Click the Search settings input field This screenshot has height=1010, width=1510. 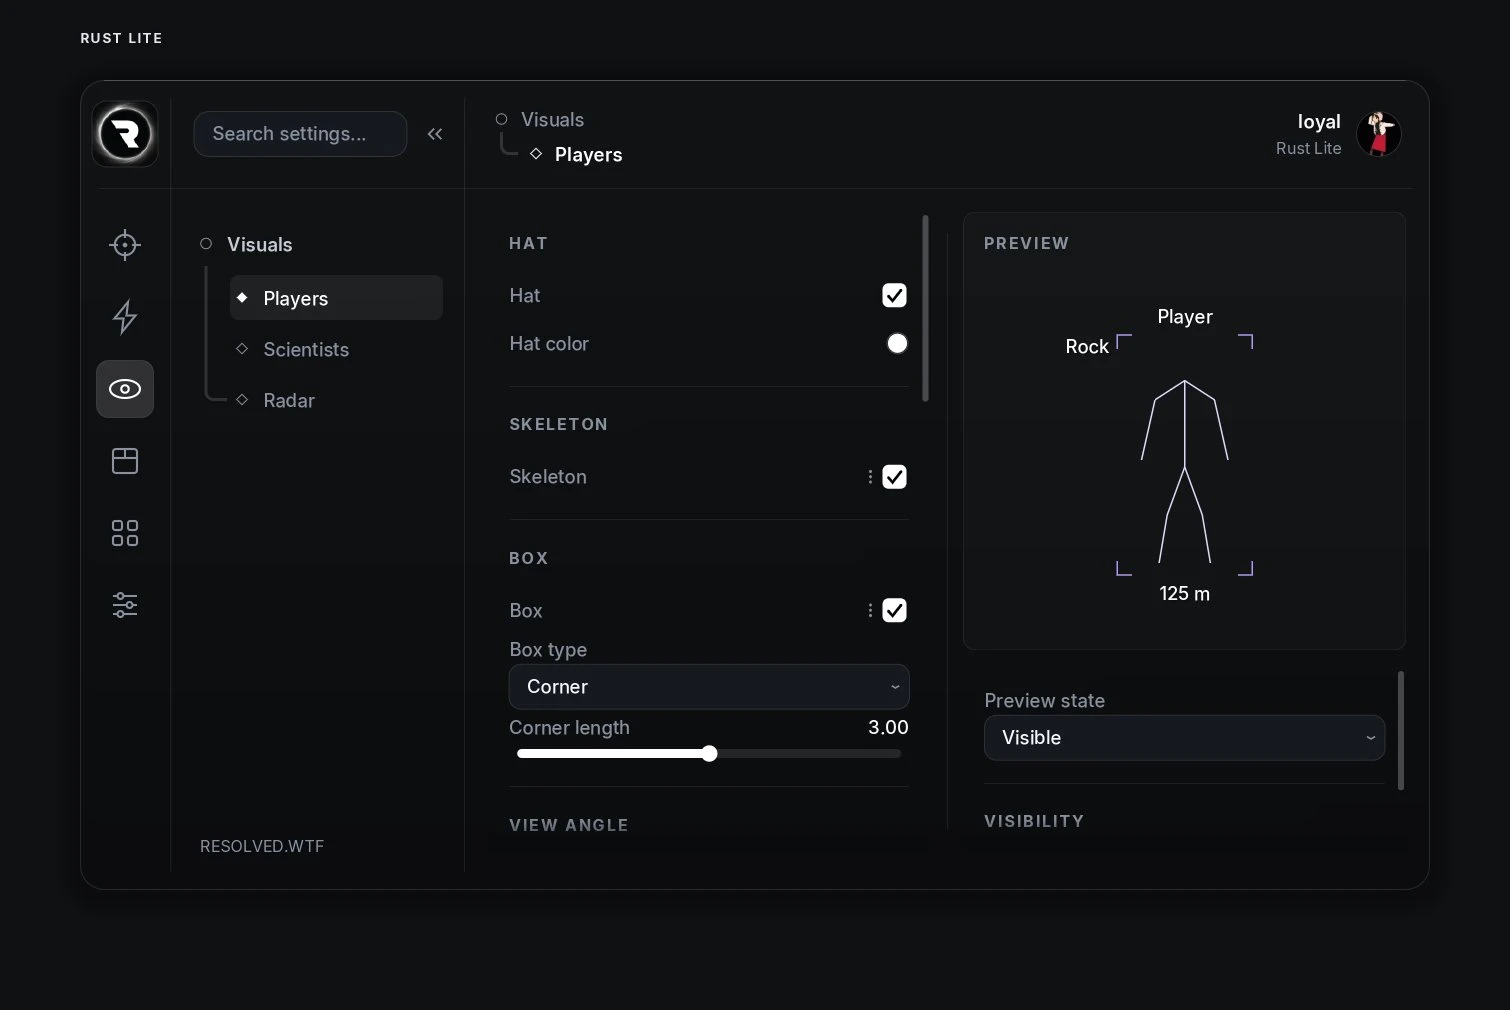pos(300,134)
